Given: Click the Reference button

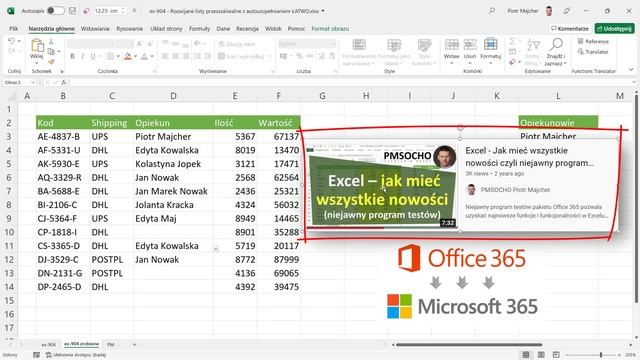Looking at the screenshot, I should click(593, 41).
